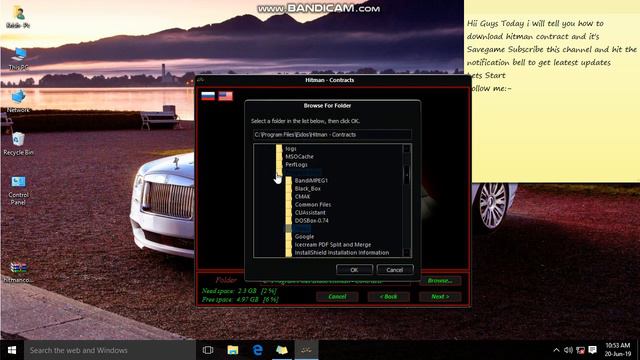Open Task View on taskbar
Image resolution: width=640 pixels, height=360 pixels.
208,350
